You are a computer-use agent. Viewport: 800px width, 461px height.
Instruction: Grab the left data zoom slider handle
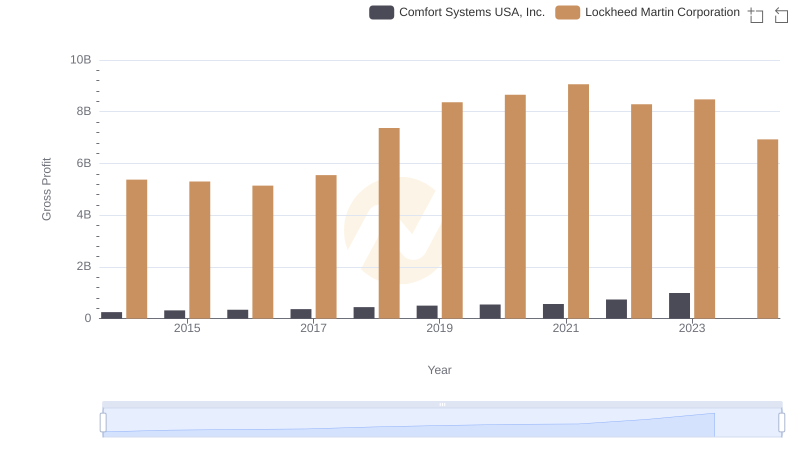click(x=103, y=423)
